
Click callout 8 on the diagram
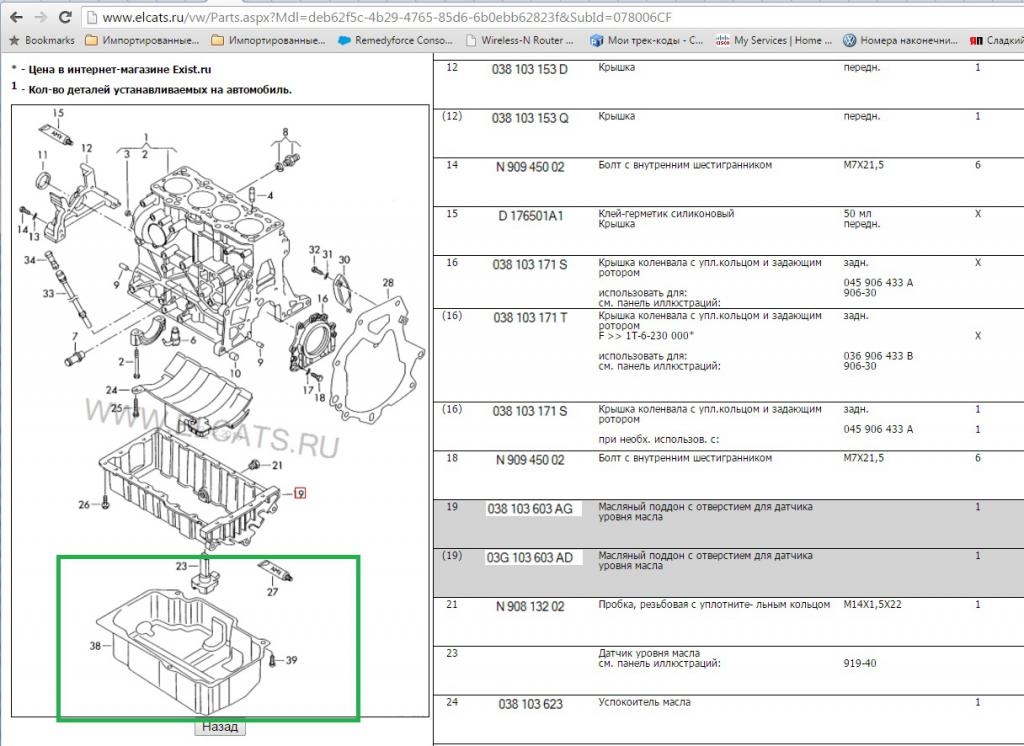(x=285, y=132)
